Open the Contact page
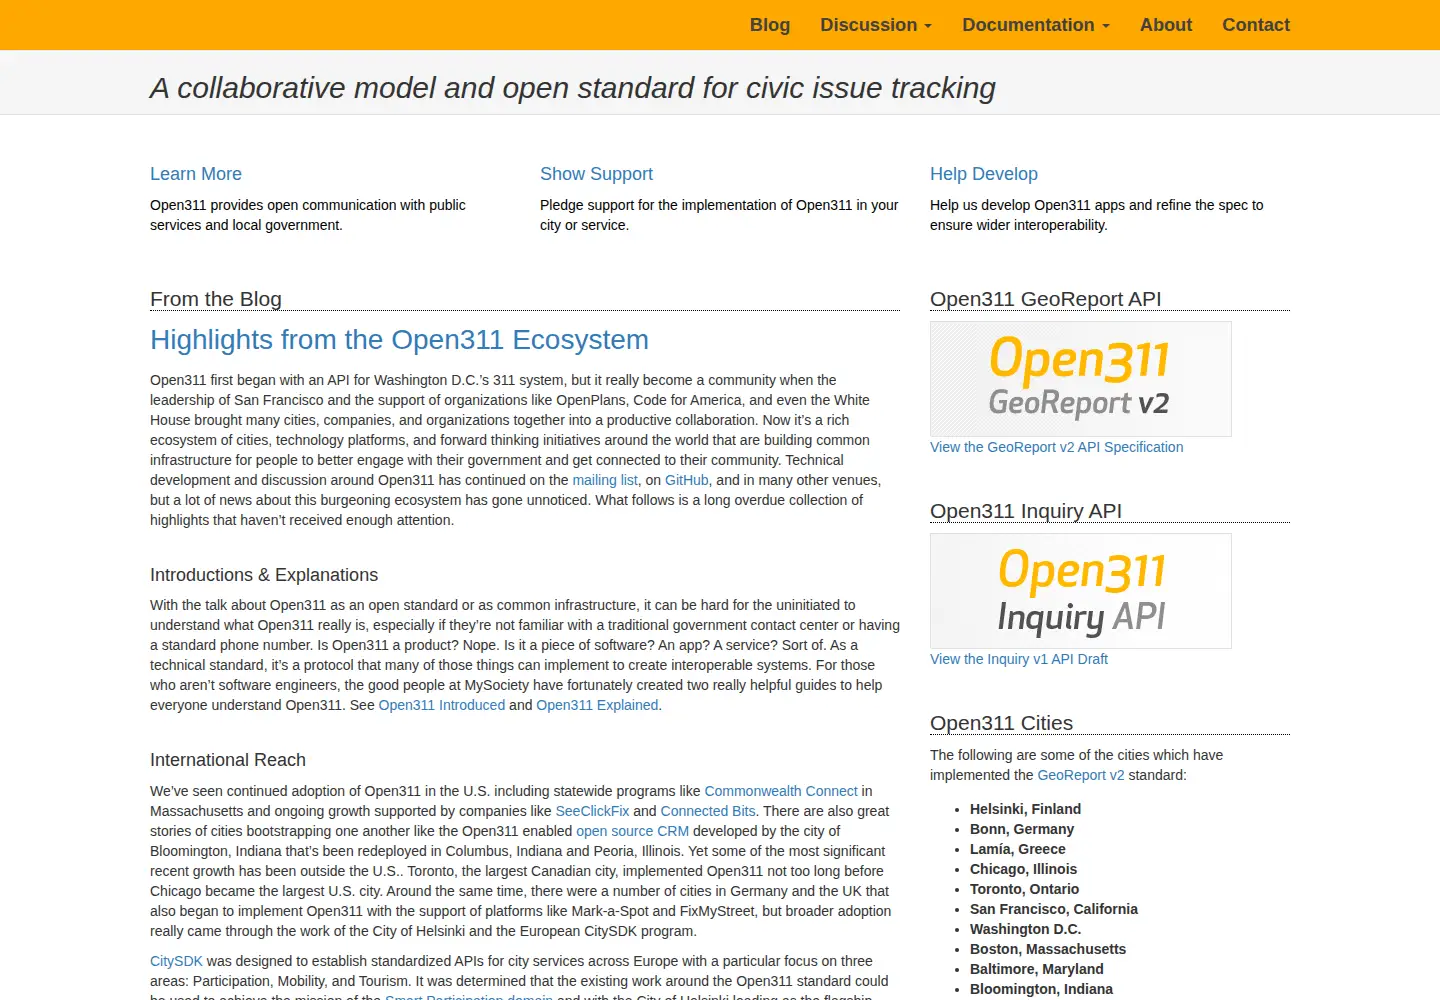The width and height of the screenshot is (1440, 1000). click(1256, 25)
